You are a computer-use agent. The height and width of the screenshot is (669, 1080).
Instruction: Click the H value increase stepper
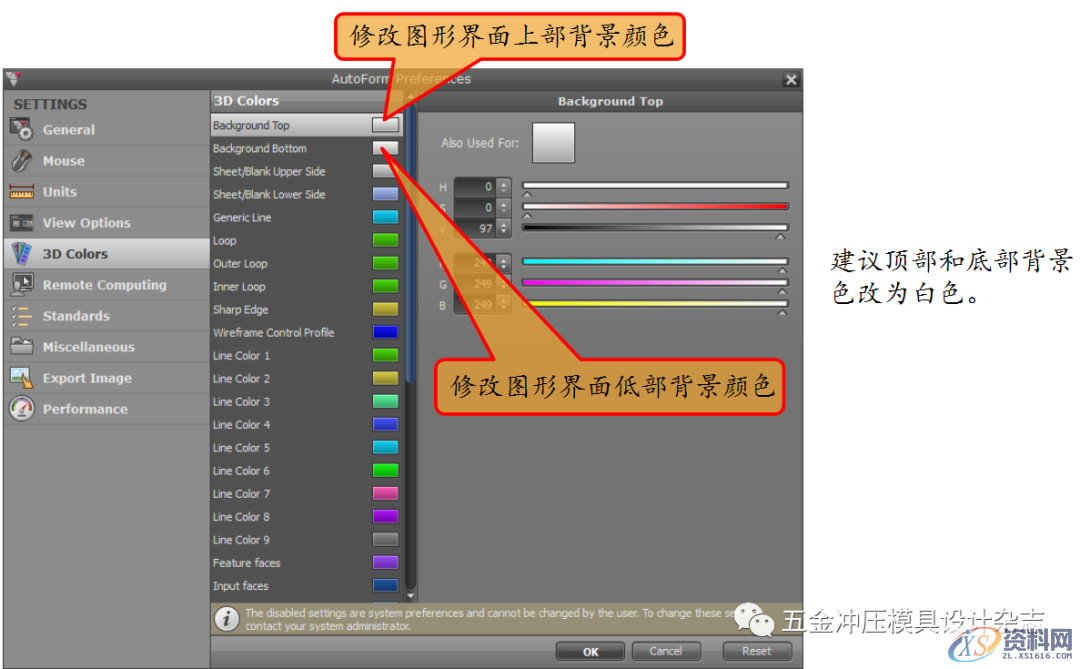pyautogui.click(x=504, y=183)
